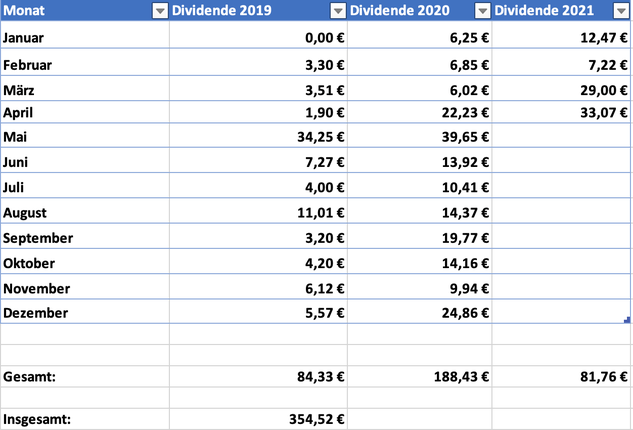
Task: Click the 22,23 € cell
Action: [x=420, y=112]
